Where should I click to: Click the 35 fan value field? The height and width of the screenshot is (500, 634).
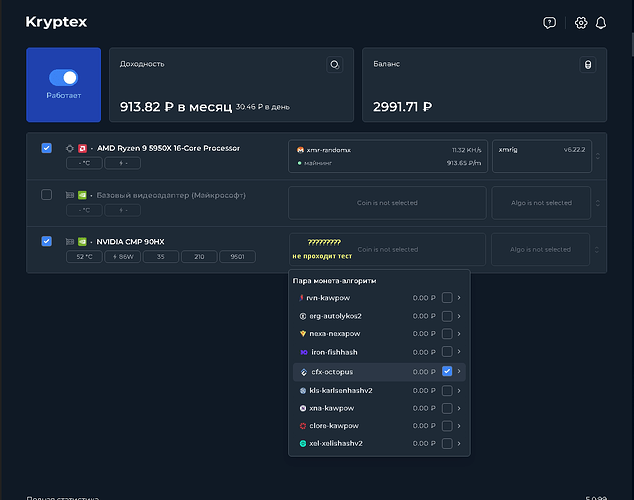pos(161,257)
